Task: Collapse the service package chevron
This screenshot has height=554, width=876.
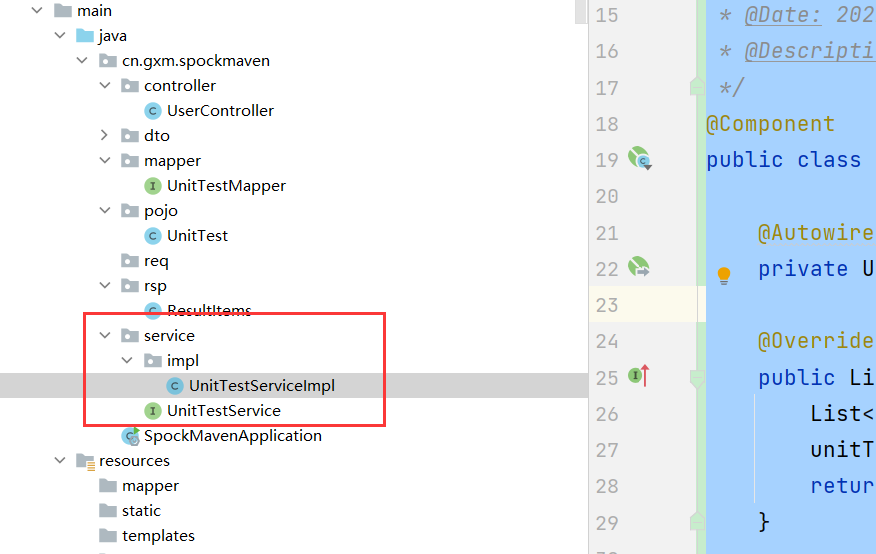Action: point(104,335)
